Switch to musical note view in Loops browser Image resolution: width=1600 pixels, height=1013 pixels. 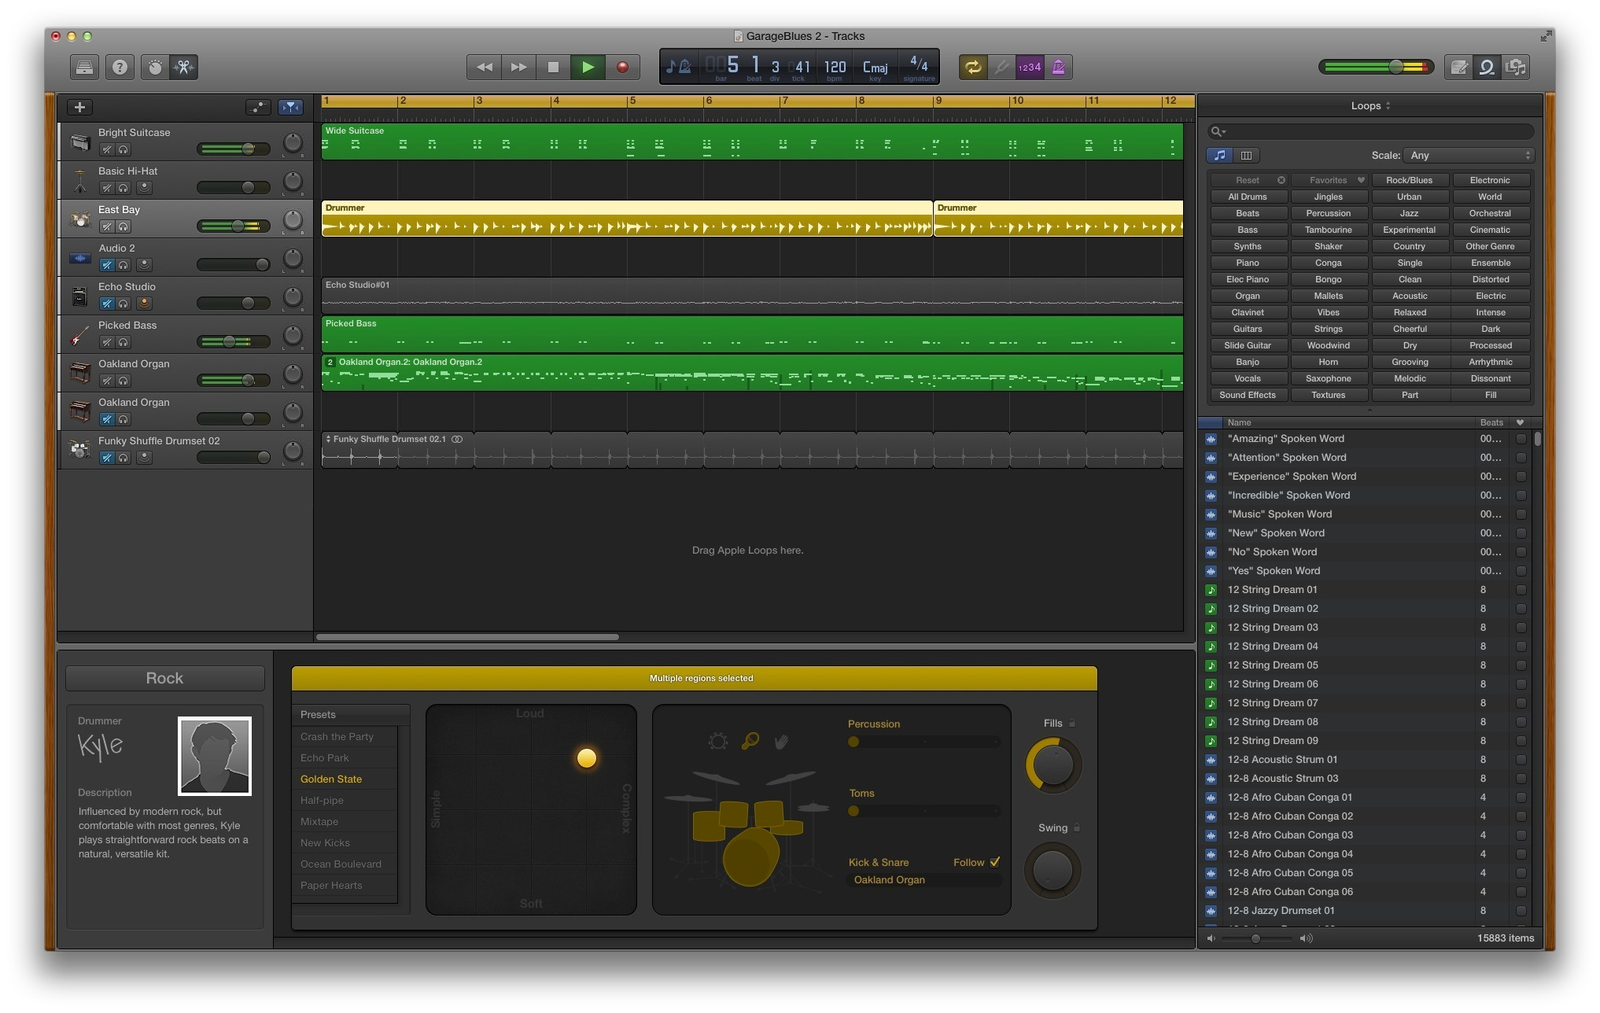[1221, 155]
